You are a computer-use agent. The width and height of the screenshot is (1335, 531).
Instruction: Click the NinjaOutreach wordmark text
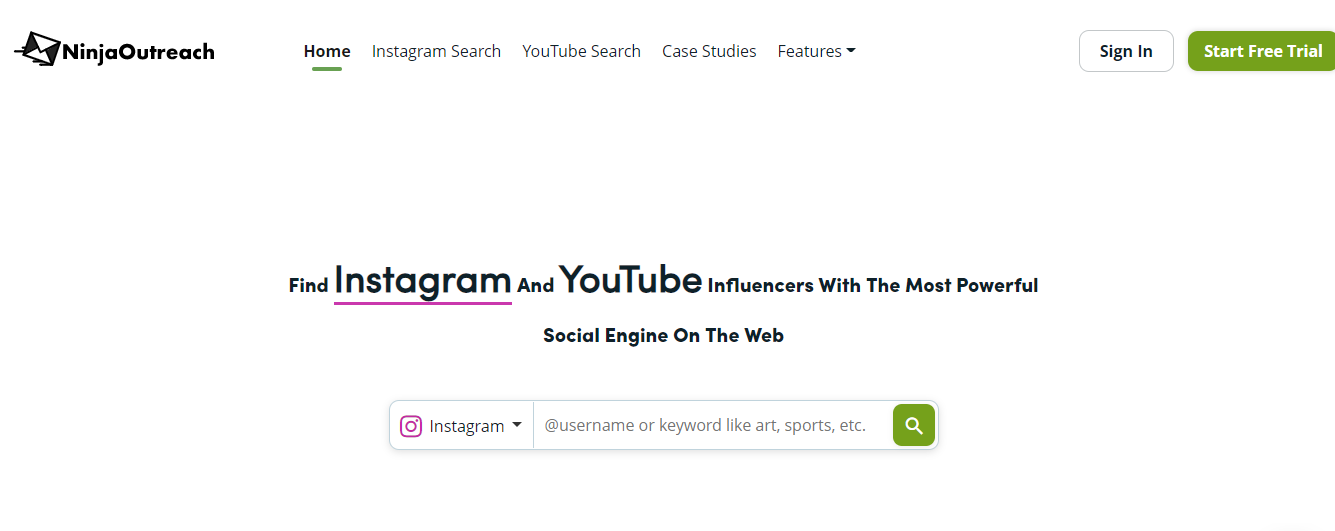click(138, 51)
